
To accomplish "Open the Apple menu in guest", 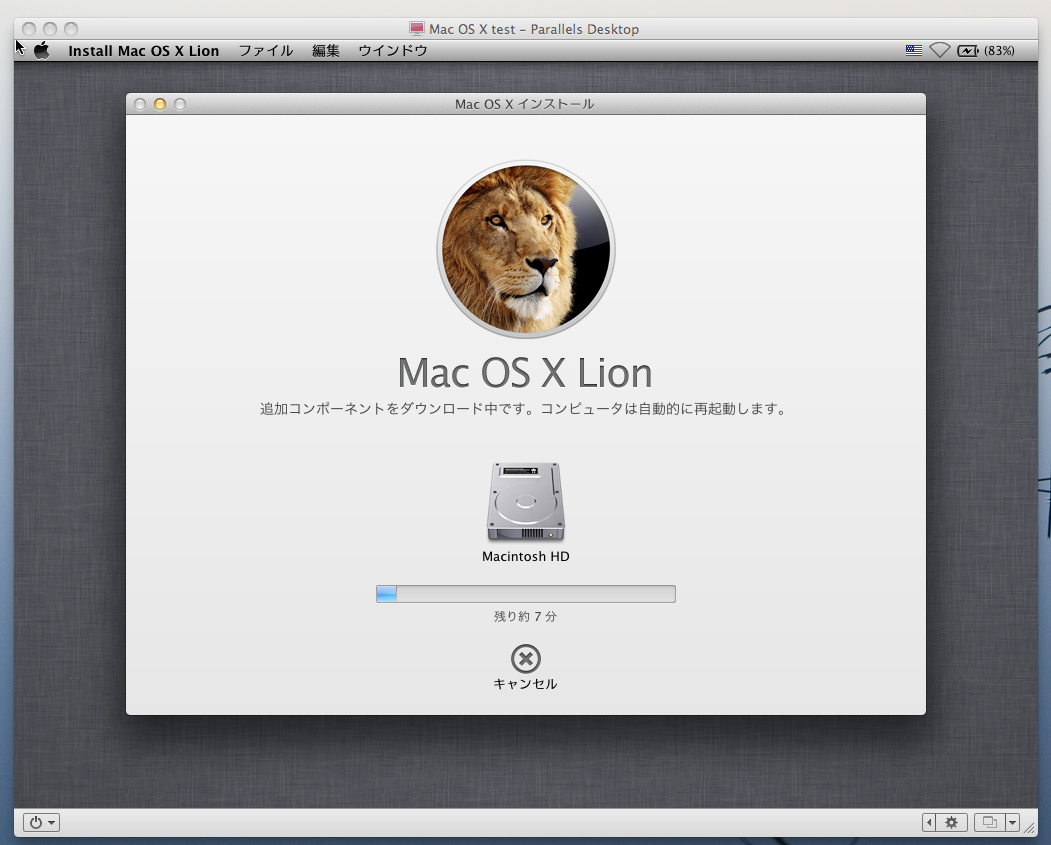I will (x=41, y=51).
